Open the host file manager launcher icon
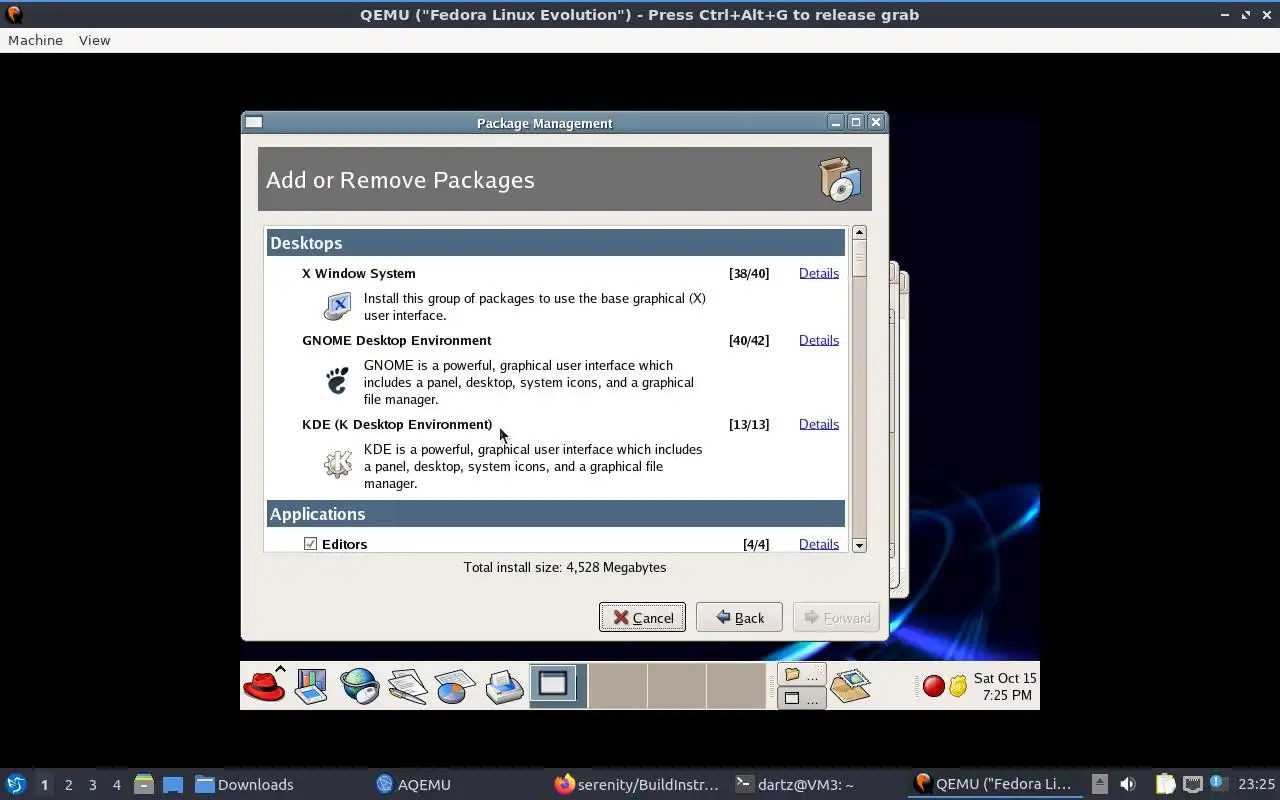Viewport: 1280px width, 800px height. tap(143, 784)
